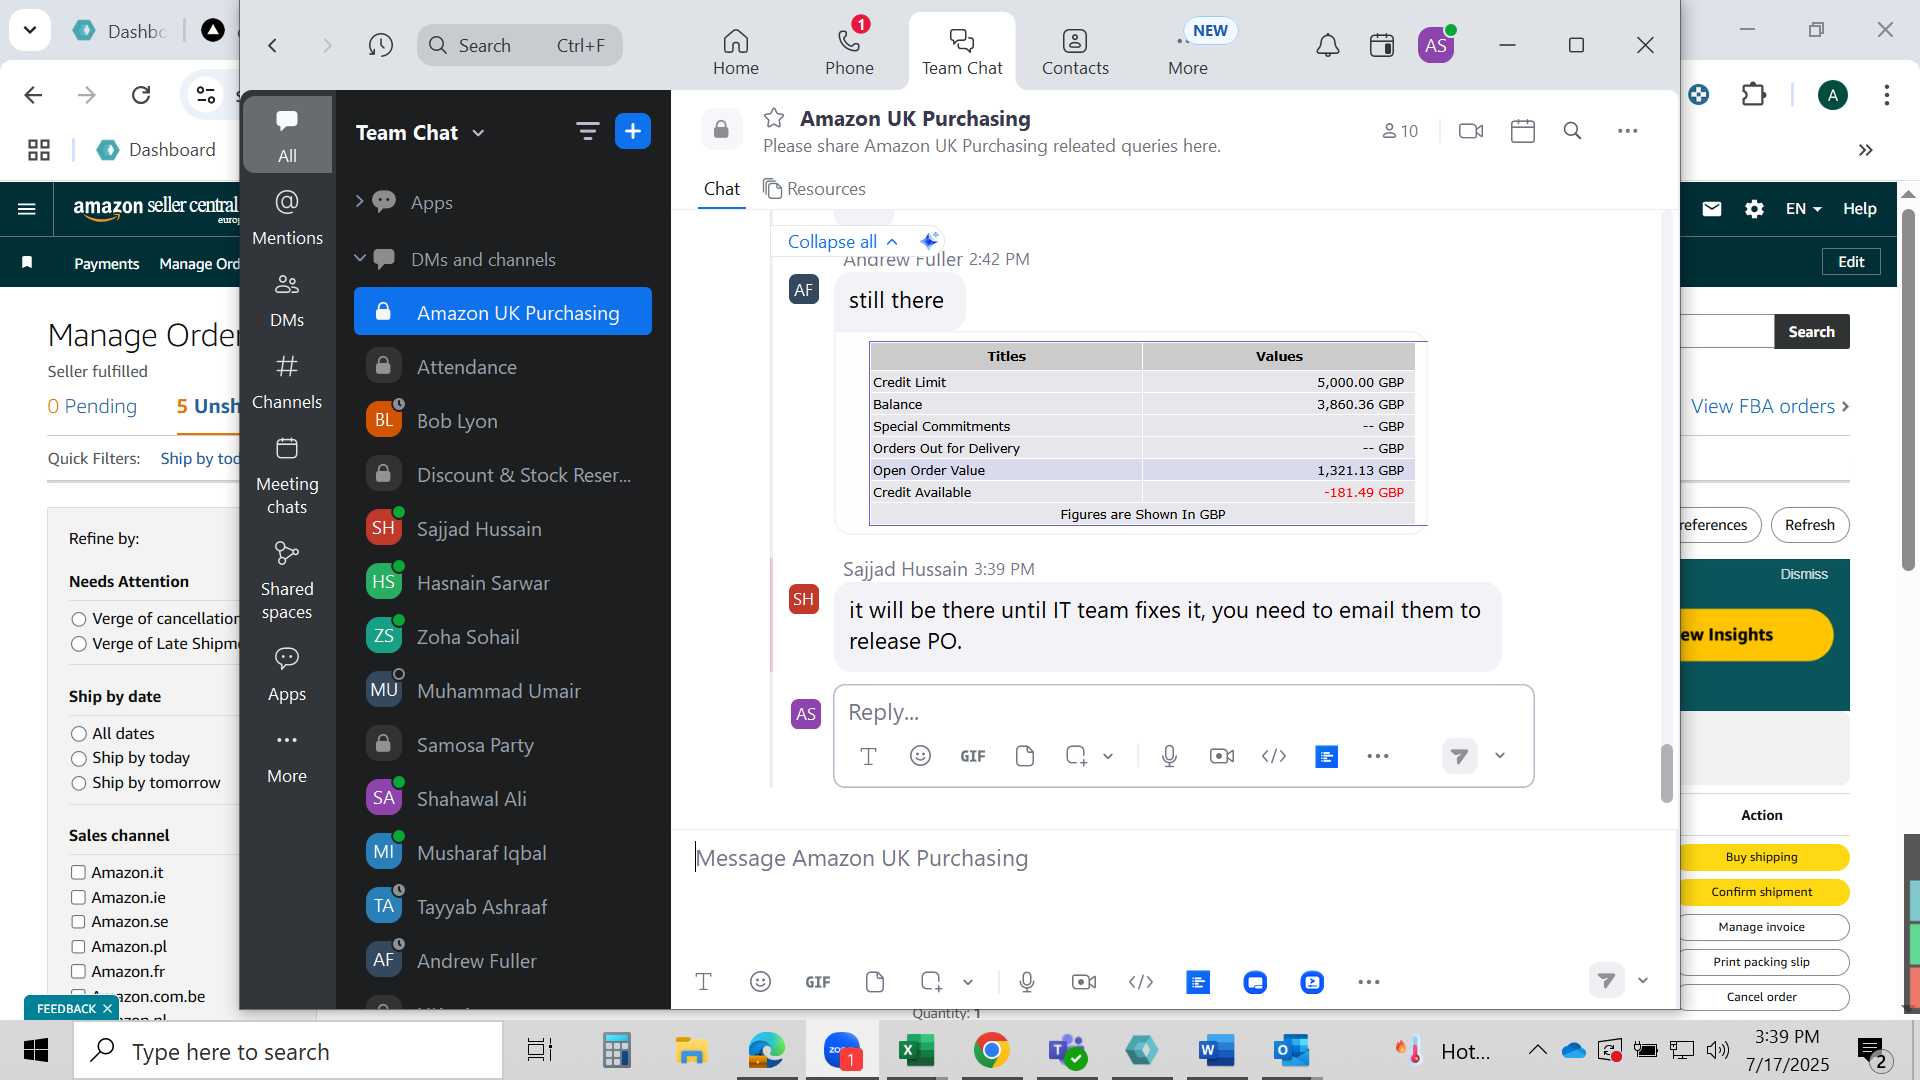Star the Amazon UK Purchasing channel
Screen dimensions: 1920x1080
pos(774,118)
